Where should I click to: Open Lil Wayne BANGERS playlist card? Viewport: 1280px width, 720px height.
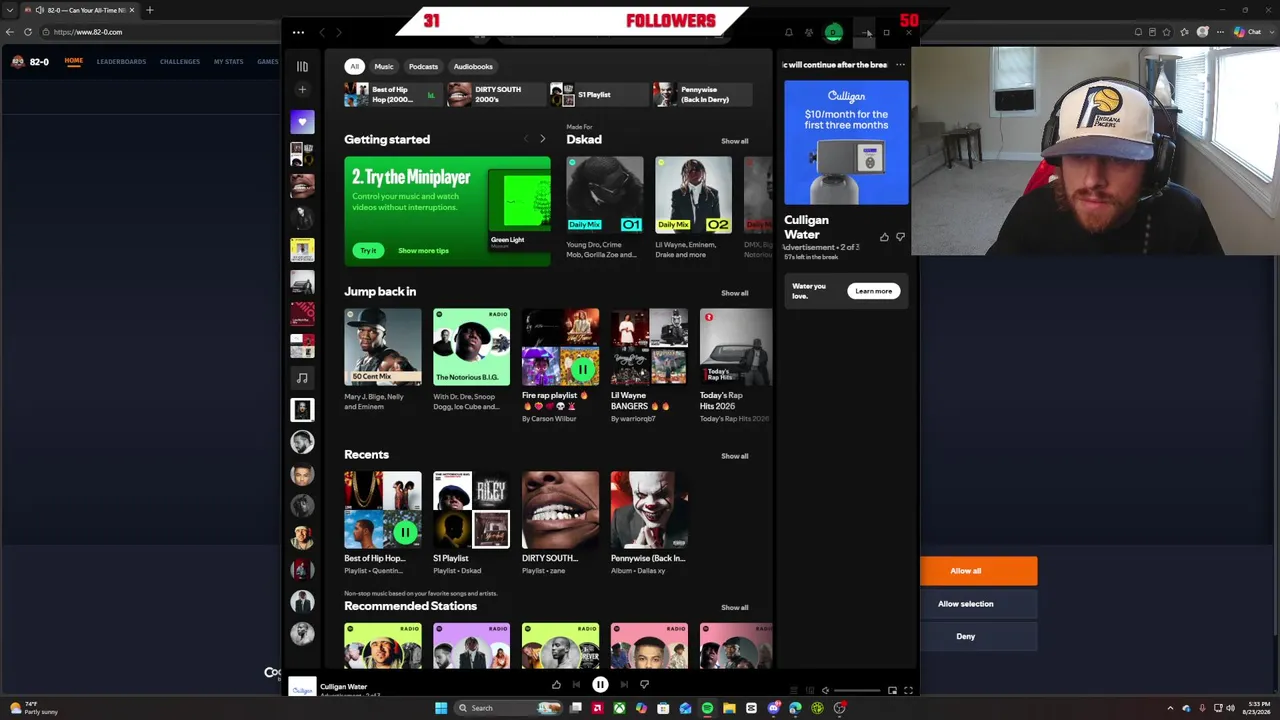[x=649, y=366]
